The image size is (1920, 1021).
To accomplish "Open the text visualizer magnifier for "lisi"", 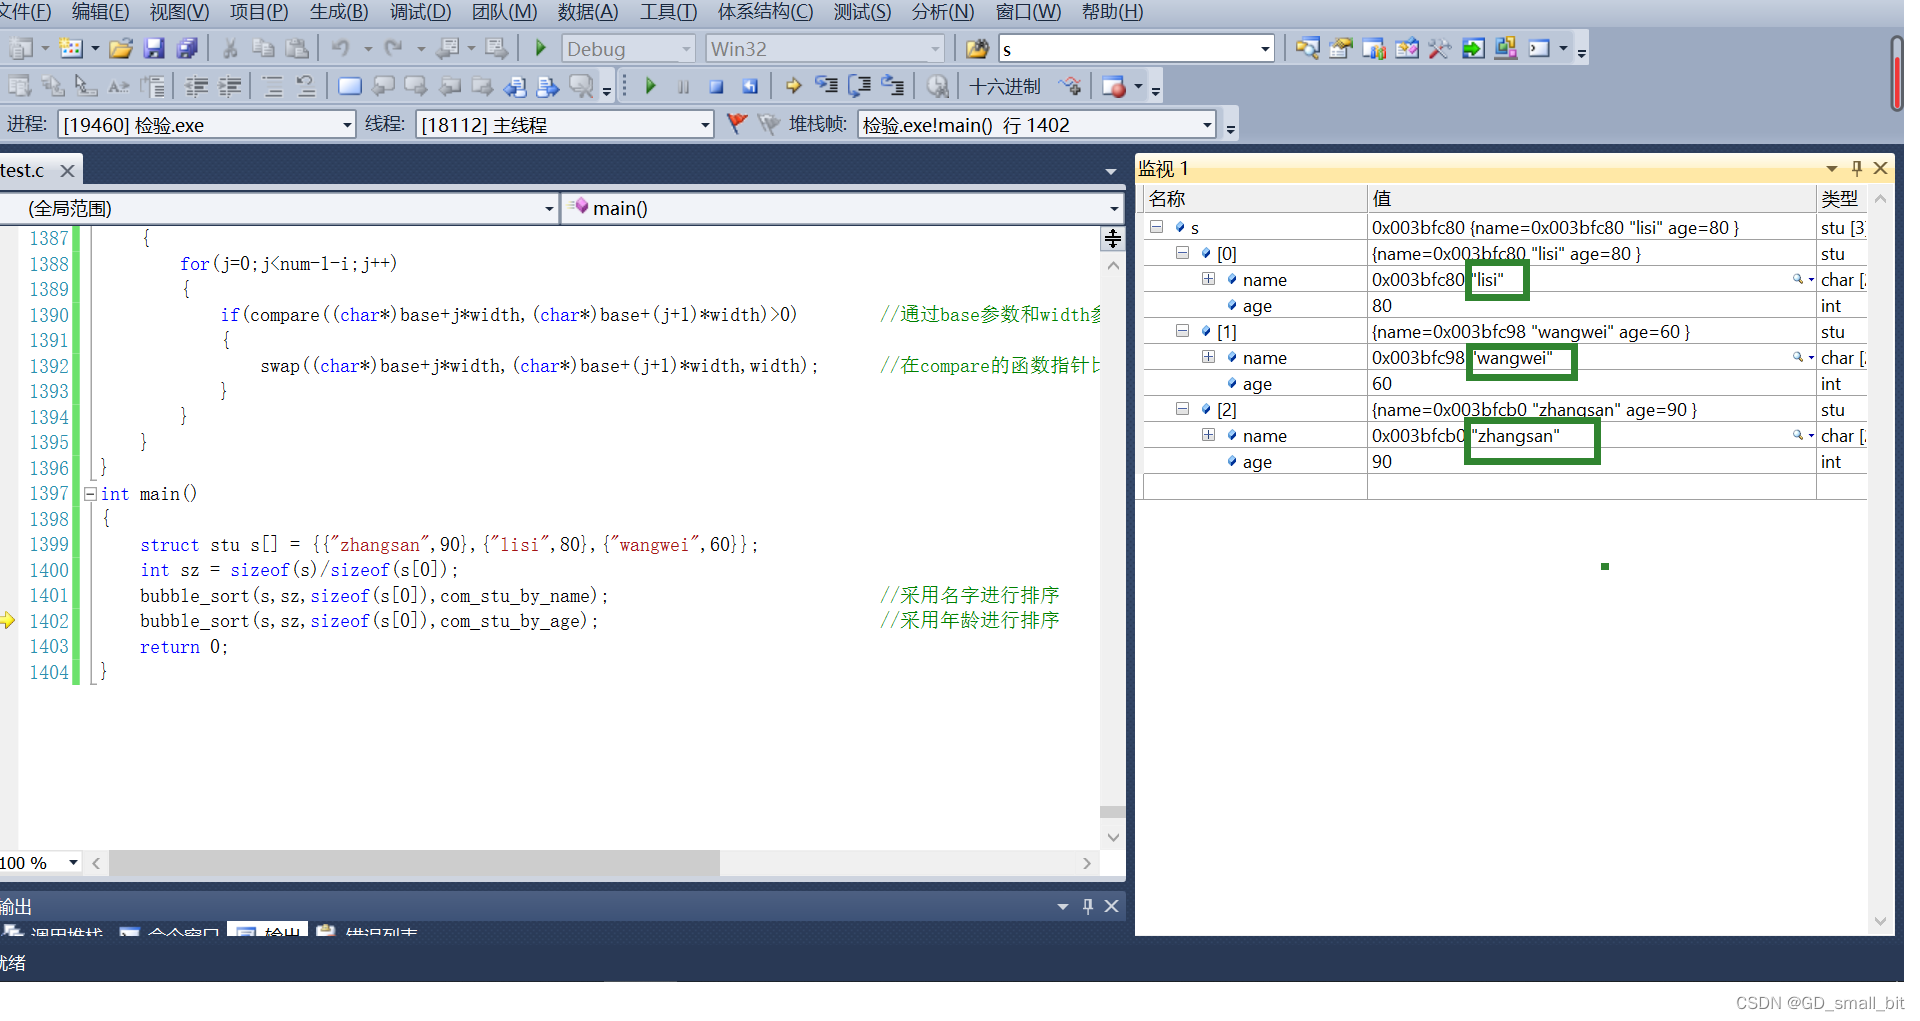I will point(1798,279).
